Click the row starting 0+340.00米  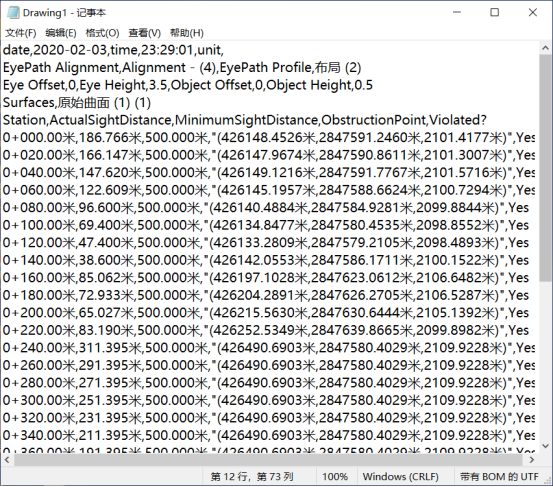[269, 436]
